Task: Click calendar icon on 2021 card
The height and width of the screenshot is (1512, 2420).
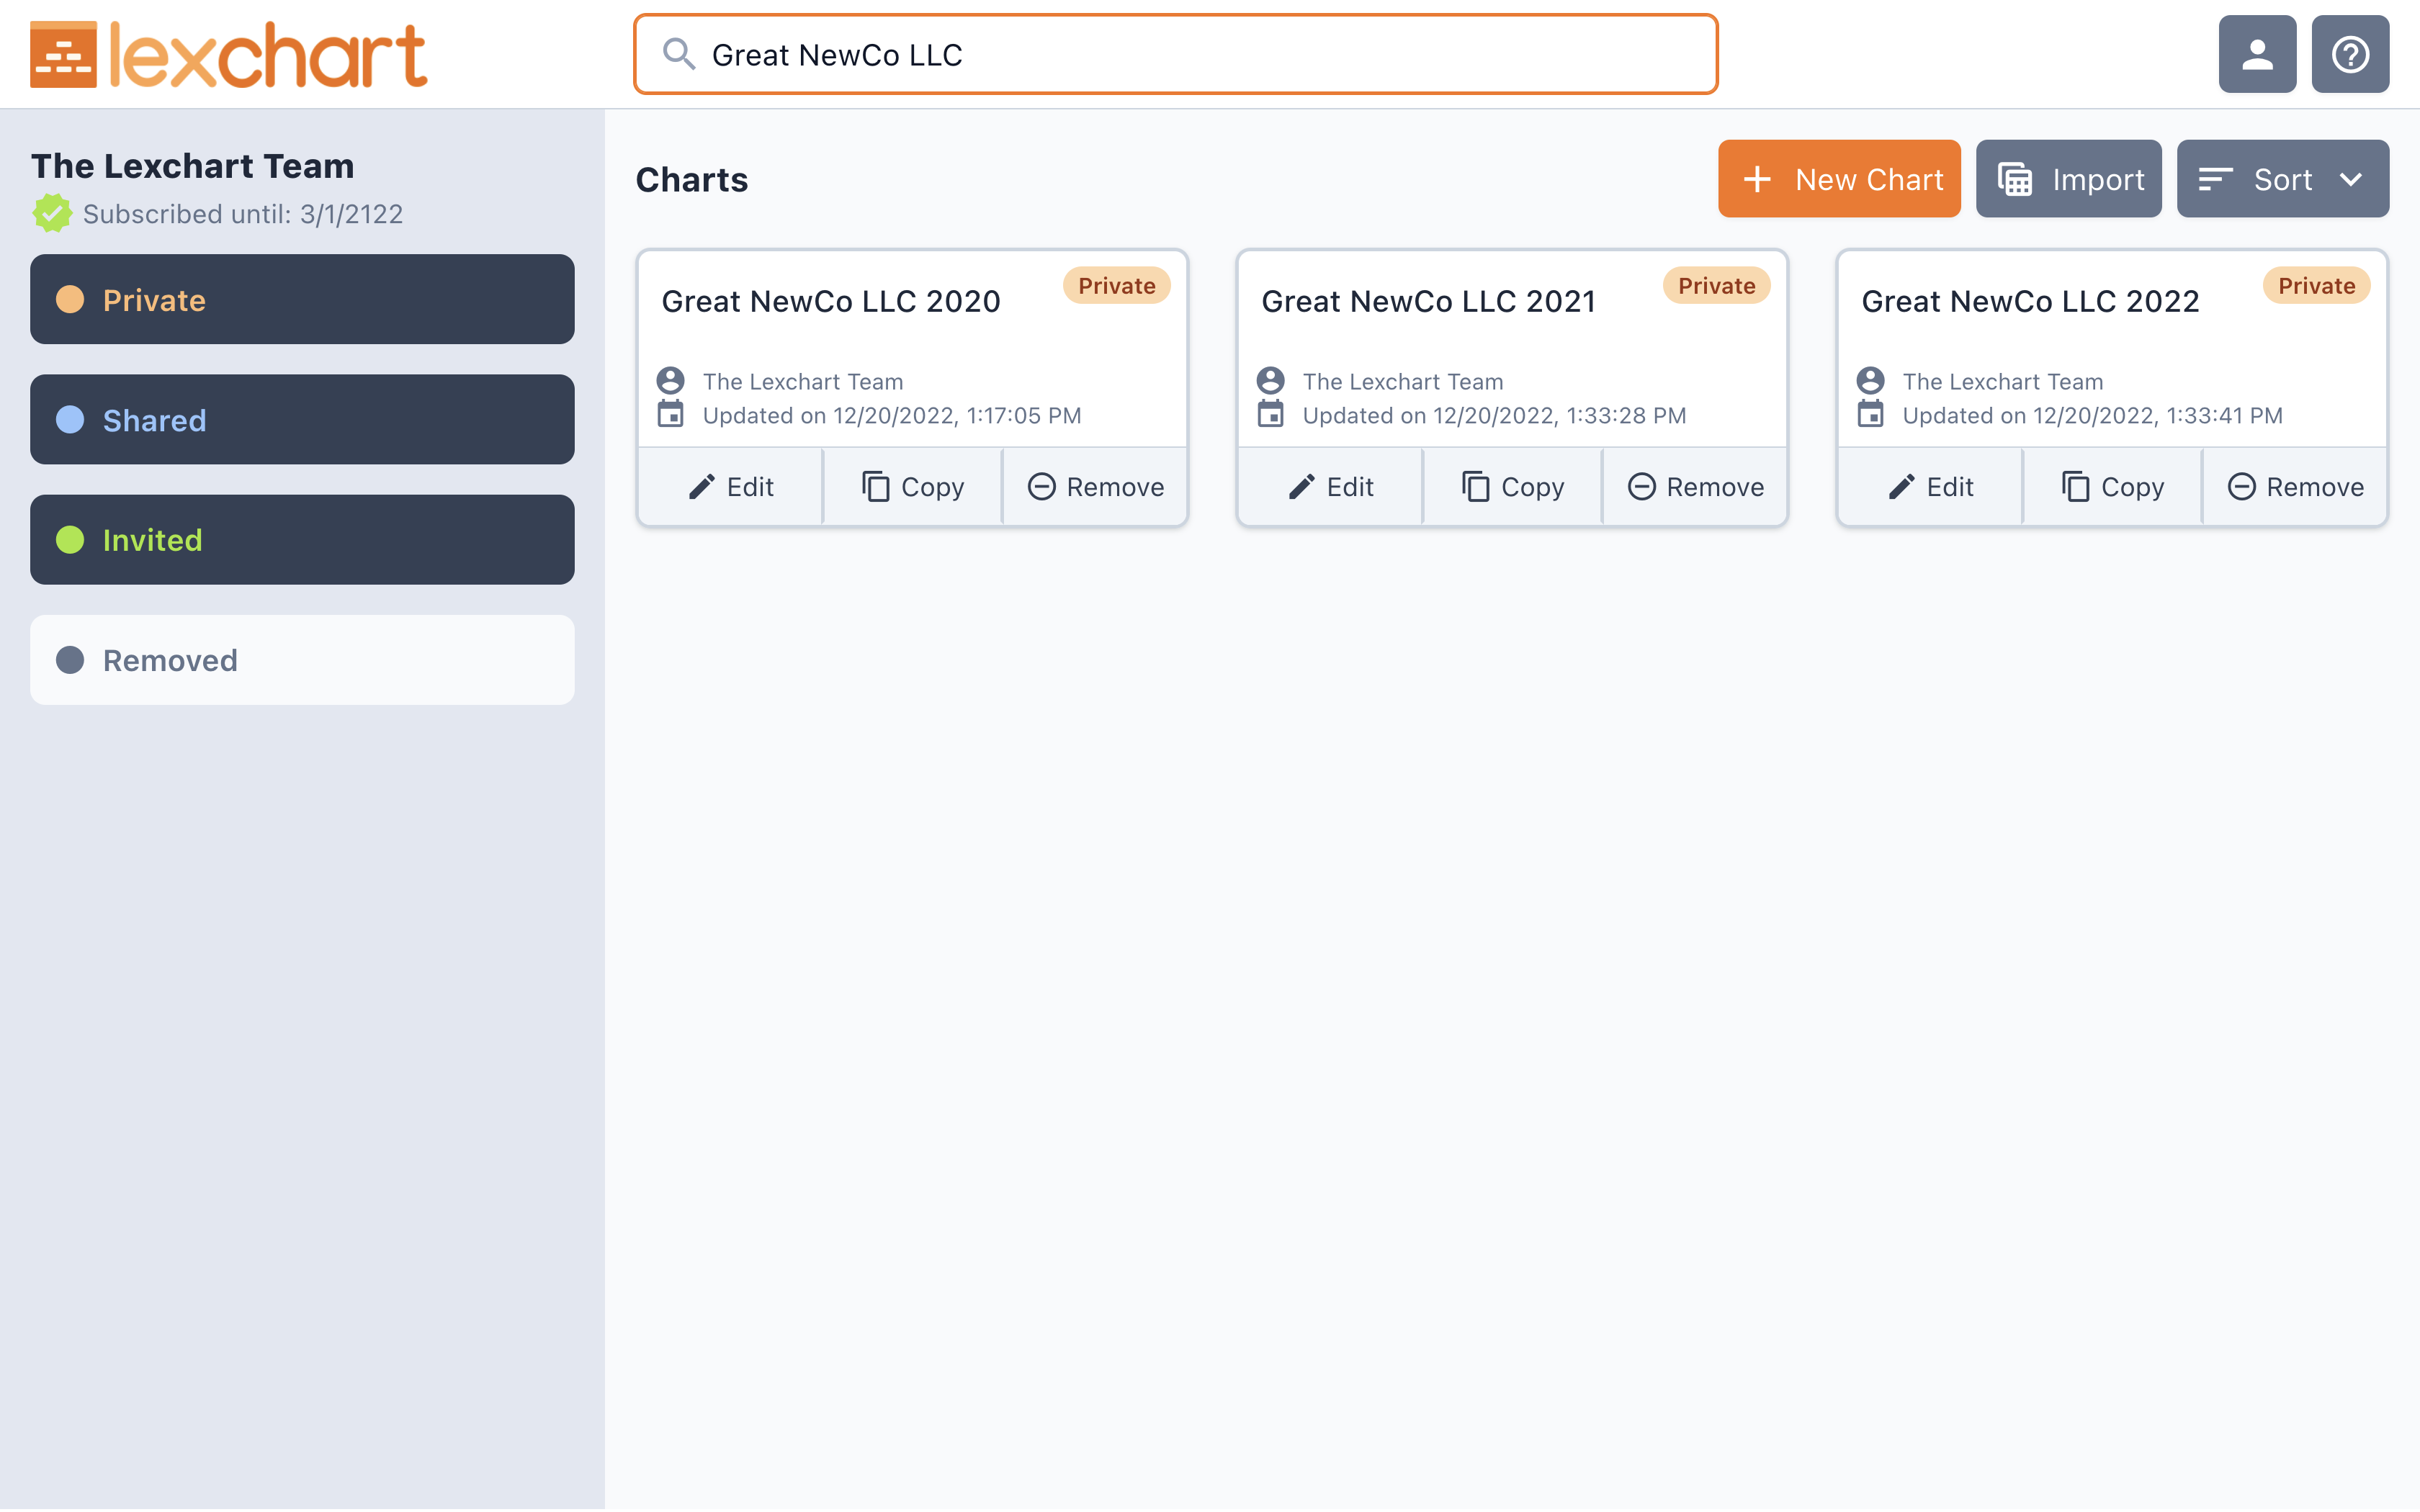Action: (1270, 414)
